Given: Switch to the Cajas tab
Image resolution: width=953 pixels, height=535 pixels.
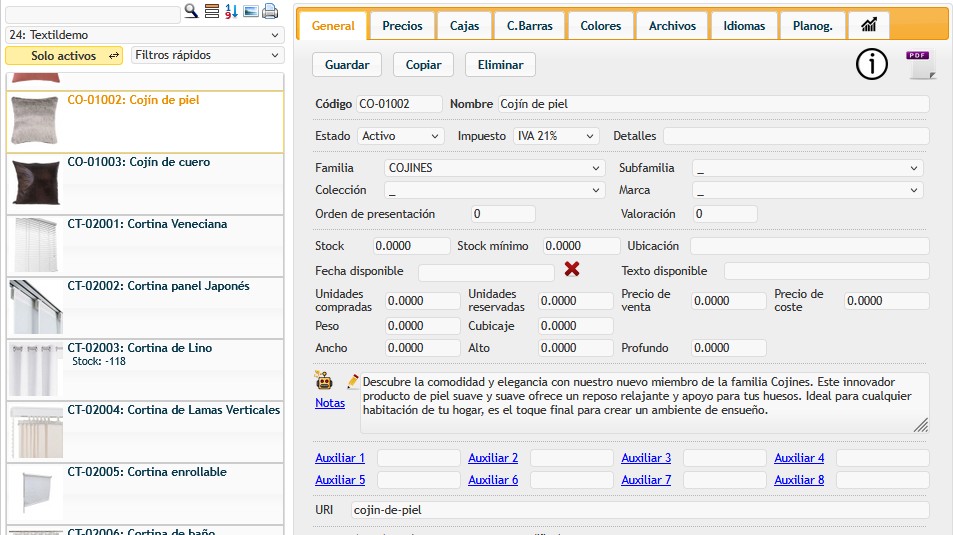Looking at the screenshot, I should pyautogui.click(x=464, y=26).
